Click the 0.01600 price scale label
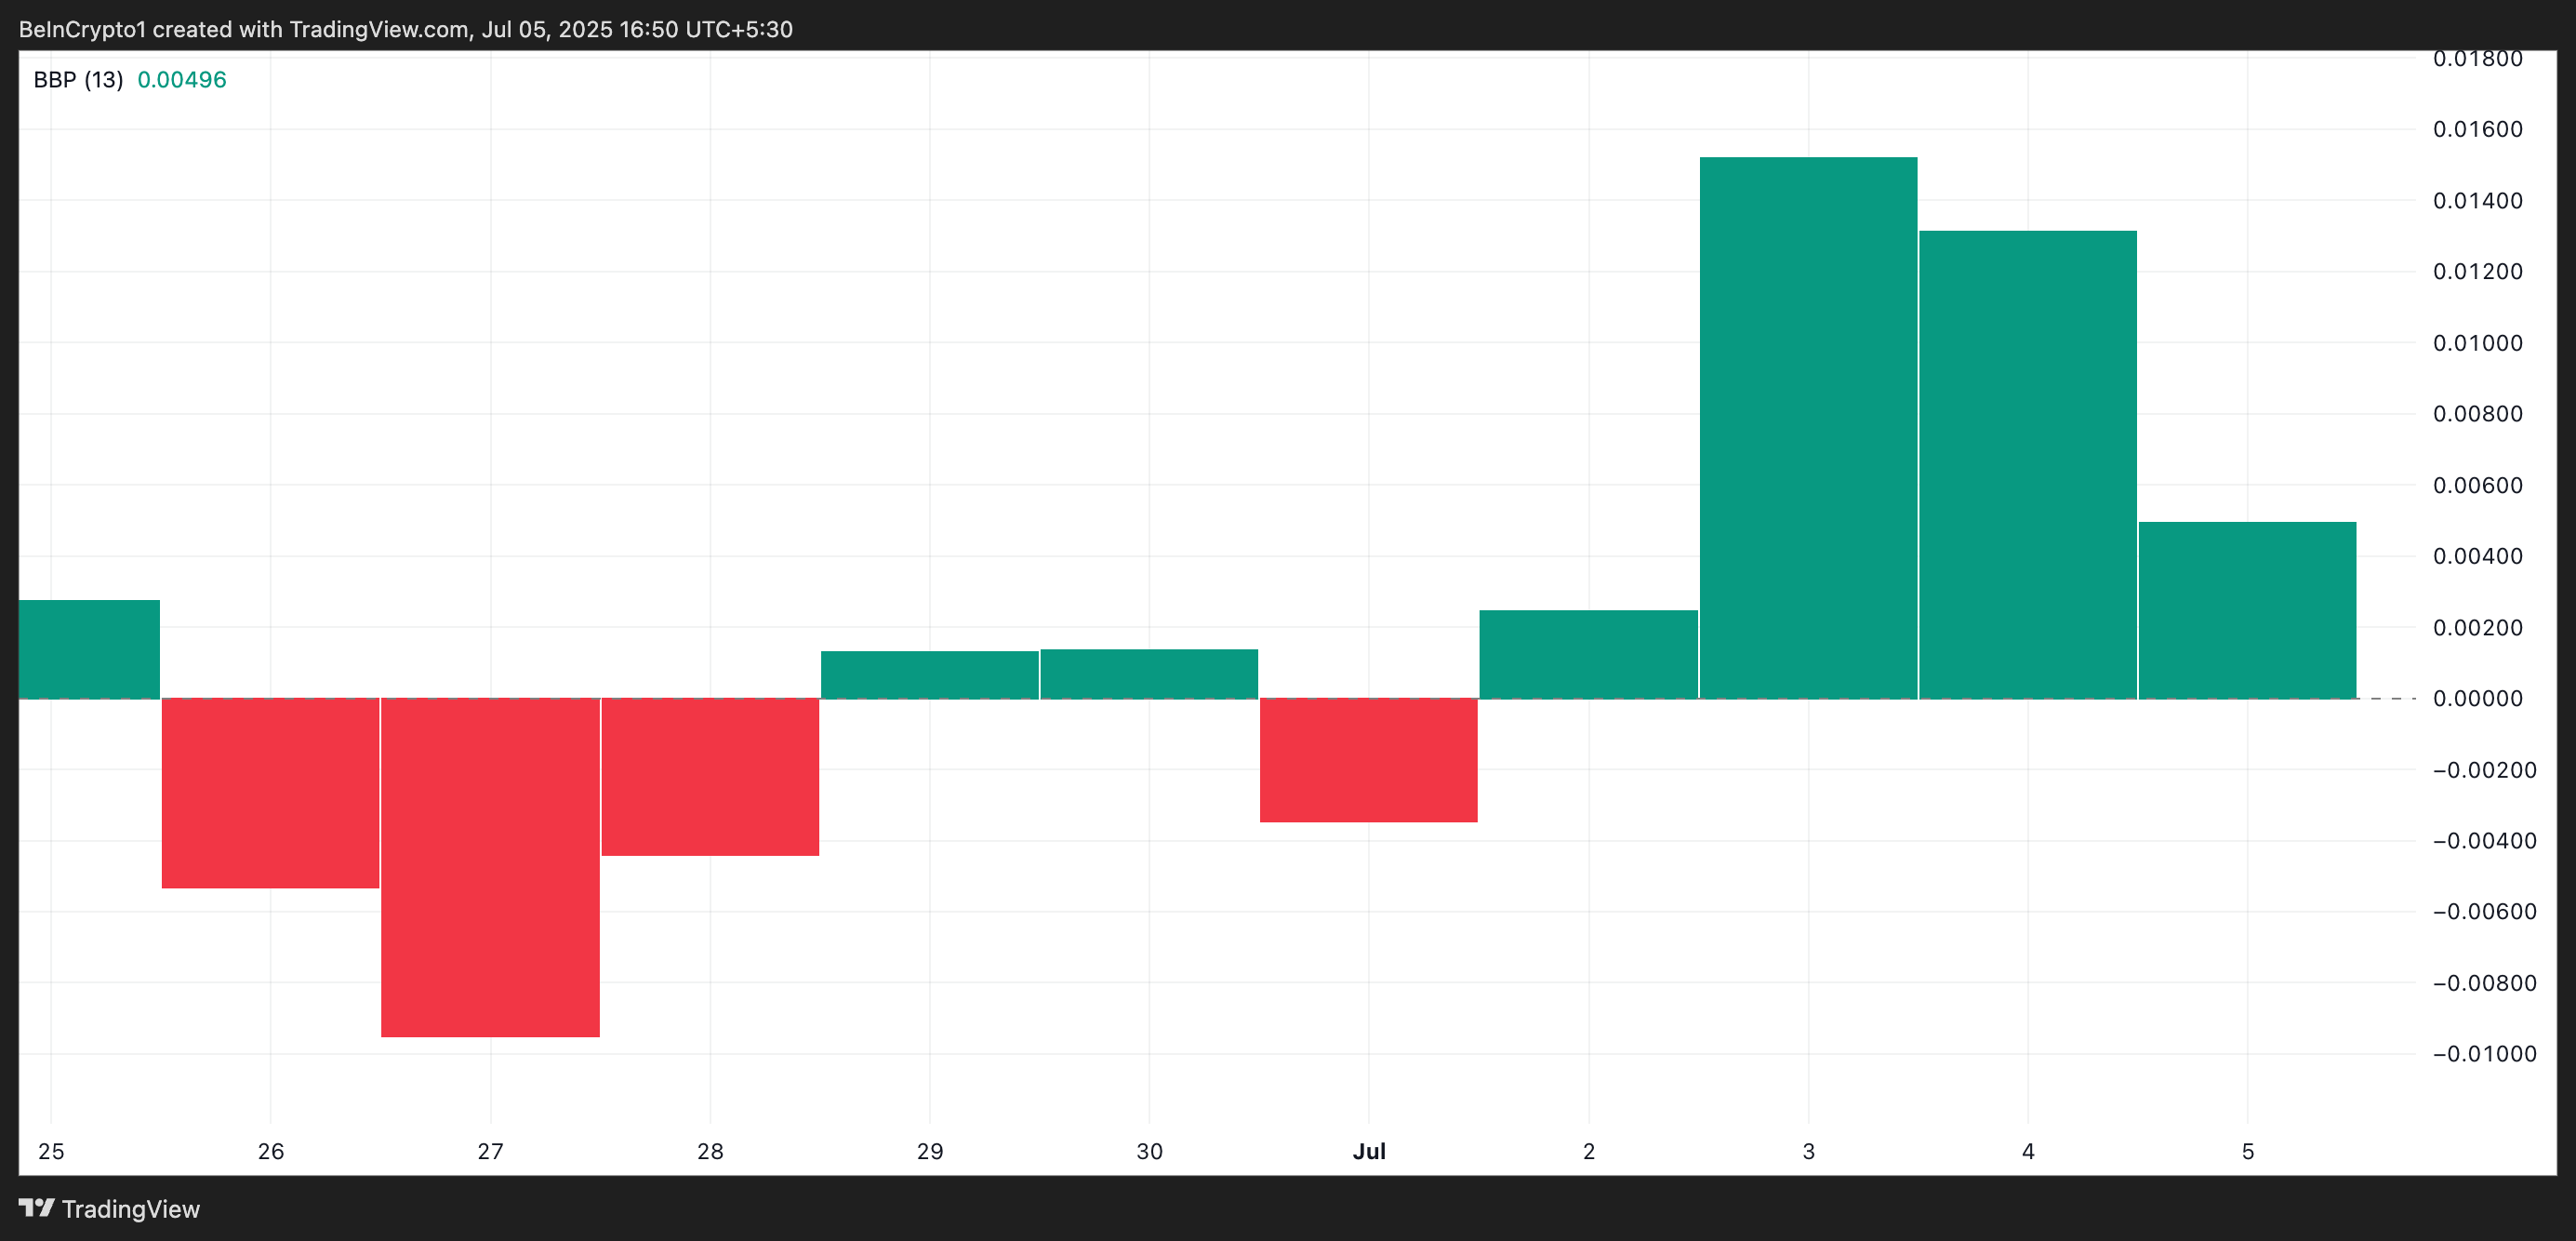 tap(2477, 129)
